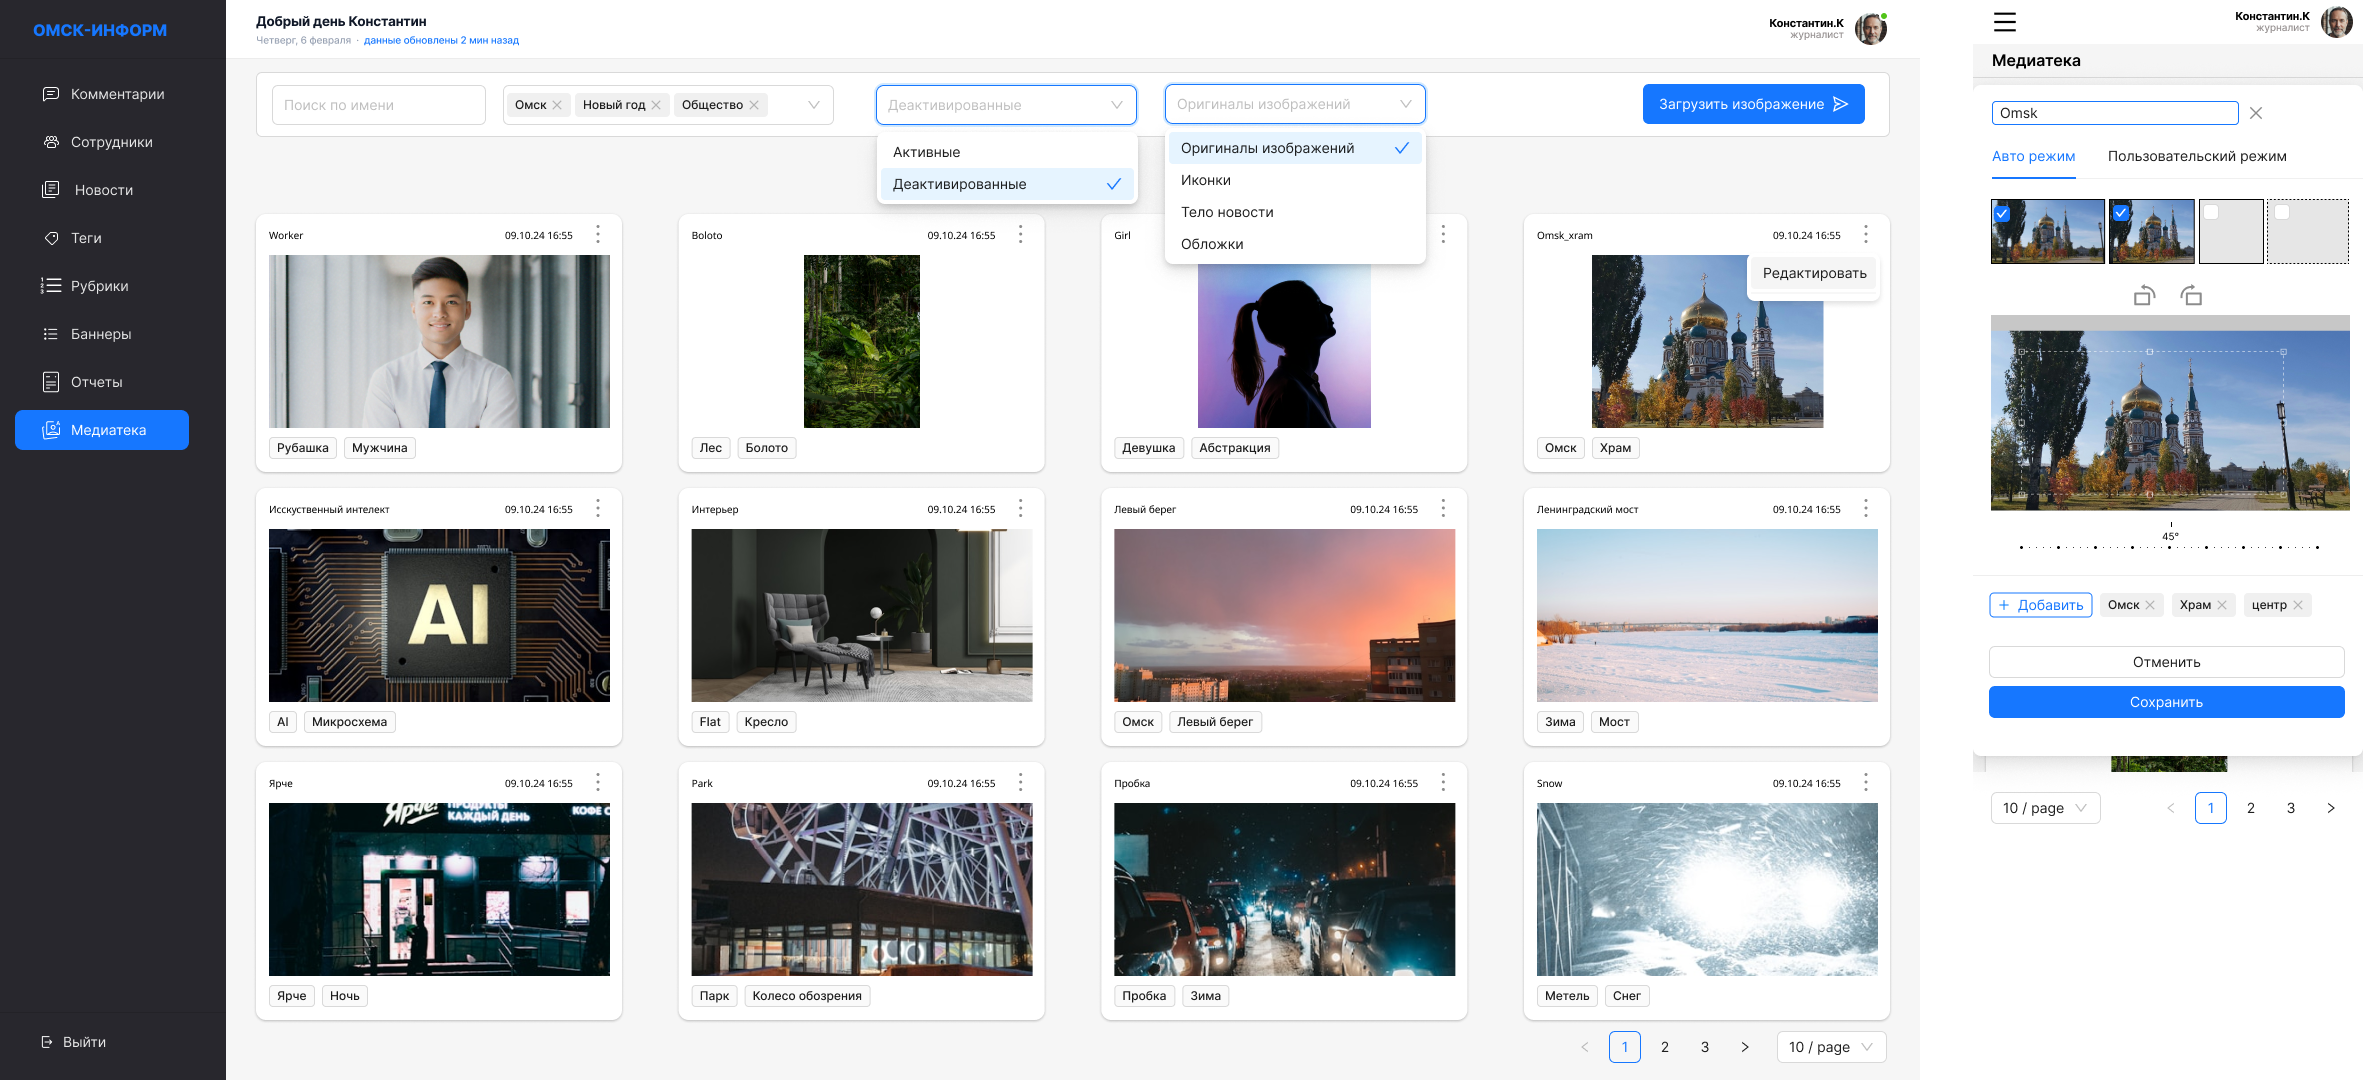
Task: Switch to the Пользовательский режим tab
Action: [2197, 156]
